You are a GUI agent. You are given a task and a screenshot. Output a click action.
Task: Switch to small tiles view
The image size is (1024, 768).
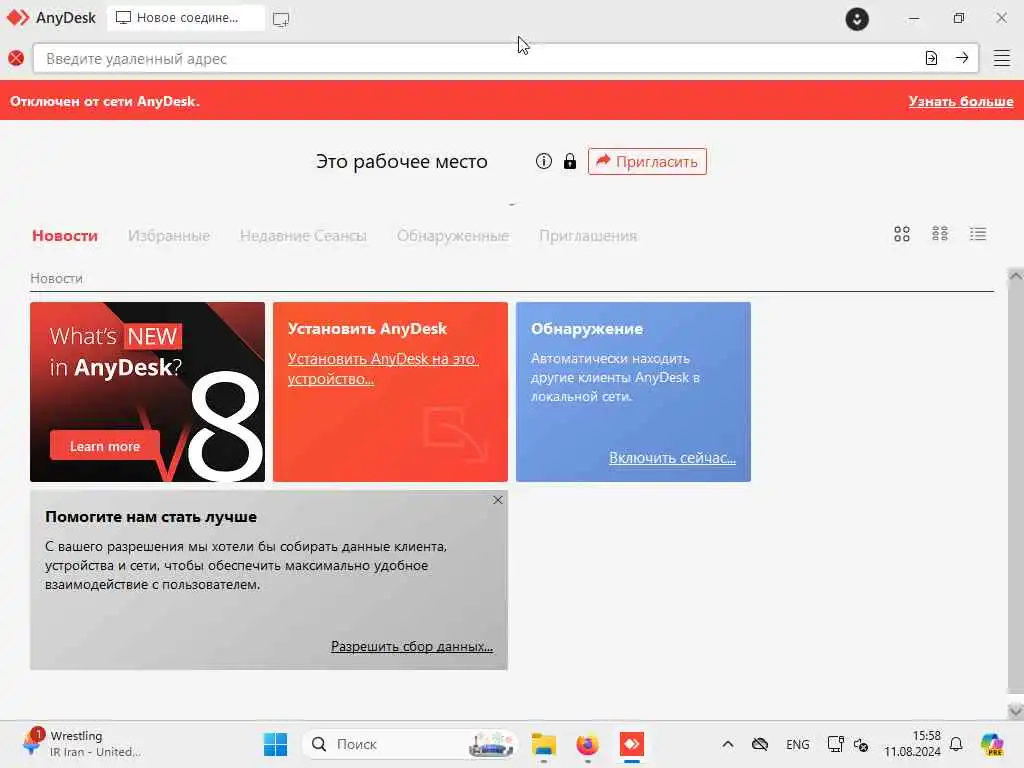[x=940, y=234]
